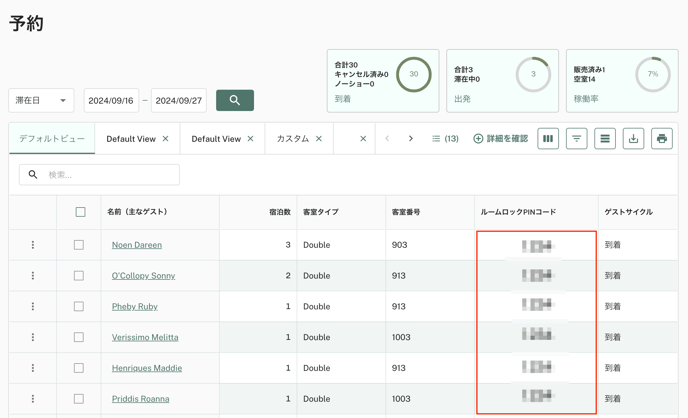Close the カスタム tab
This screenshot has height=418, width=688.
[x=319, y=139]
